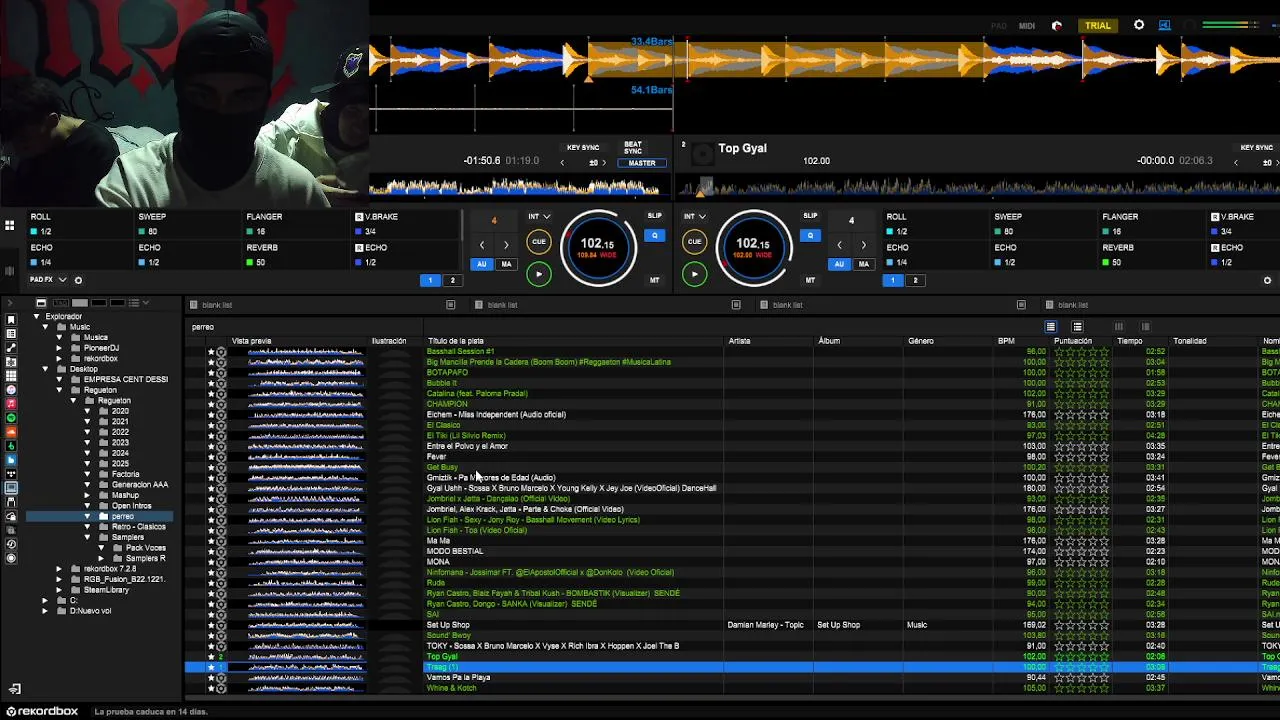This screenshot has height=720, width=1280.
Task: Click the collapse arrow icon bottom-left
Action: tap(14, 690)
